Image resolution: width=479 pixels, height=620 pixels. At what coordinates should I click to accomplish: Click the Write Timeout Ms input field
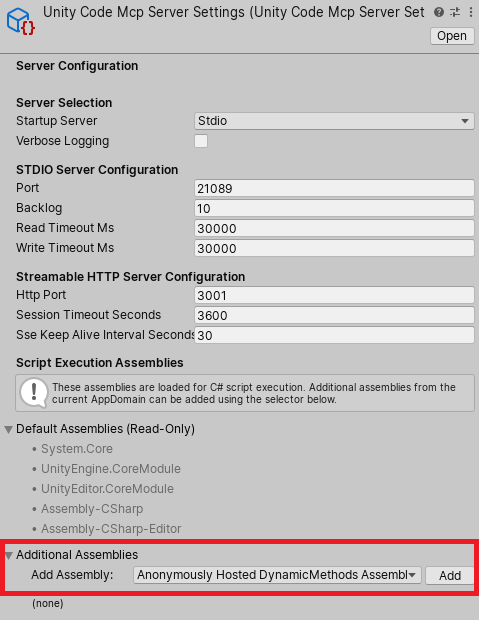click(334, 248)
